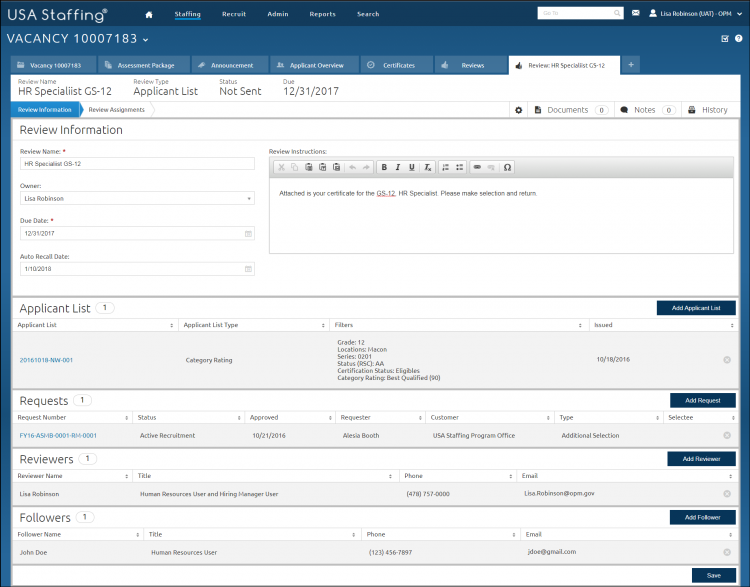Toggle bold formatting in Review Instructions

384,167
